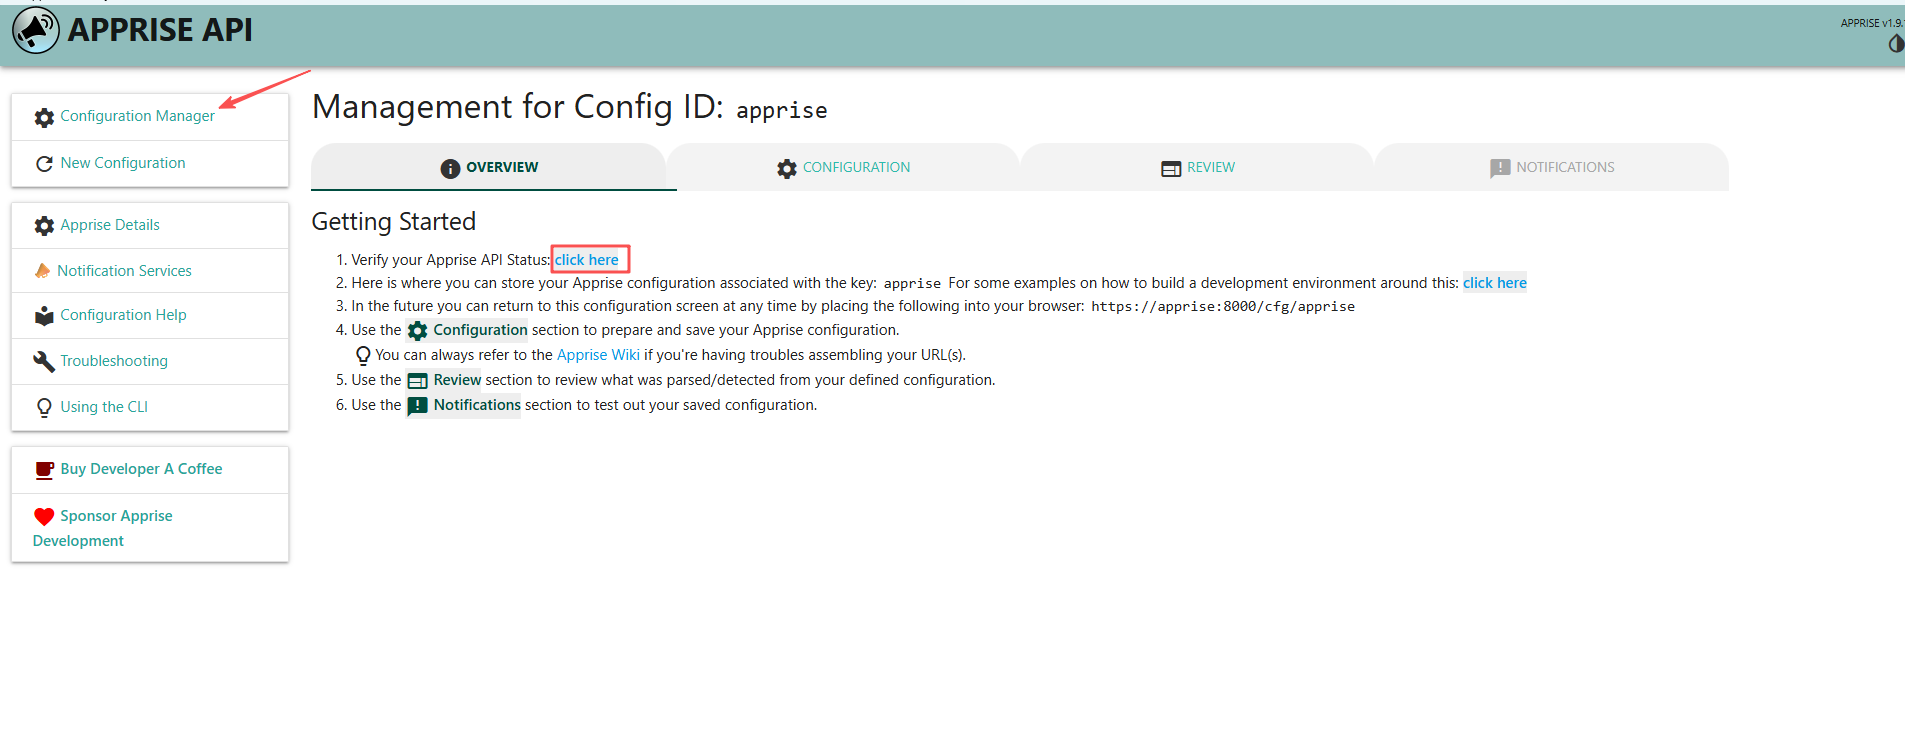The height and width of the screenshot is (735, 1905).
Task: Open the Apprise Wiki link
Action: [598, 355]
